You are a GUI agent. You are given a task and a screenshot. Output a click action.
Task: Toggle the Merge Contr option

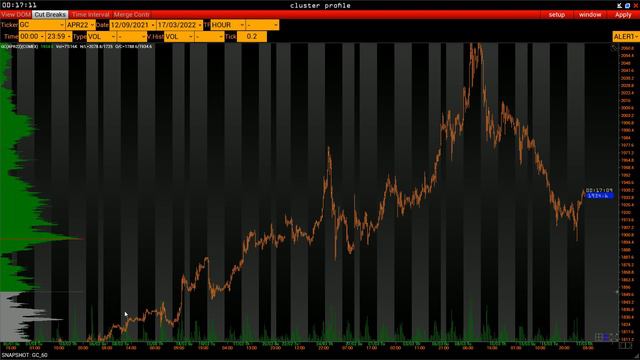[131, 15]
